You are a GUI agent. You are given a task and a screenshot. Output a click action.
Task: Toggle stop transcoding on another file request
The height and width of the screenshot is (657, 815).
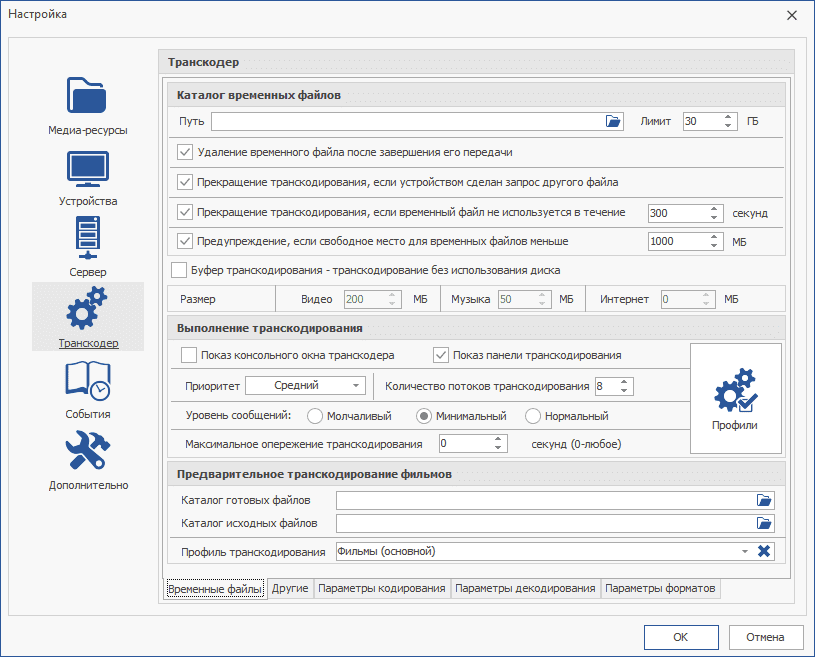(x=185, y=182)
